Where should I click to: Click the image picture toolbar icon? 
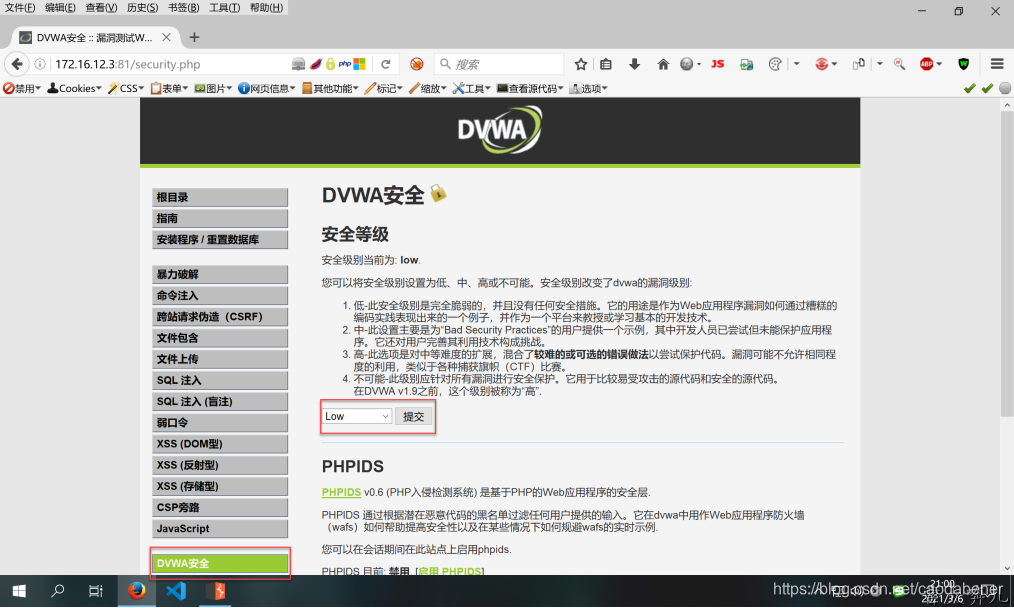(746, 64)
